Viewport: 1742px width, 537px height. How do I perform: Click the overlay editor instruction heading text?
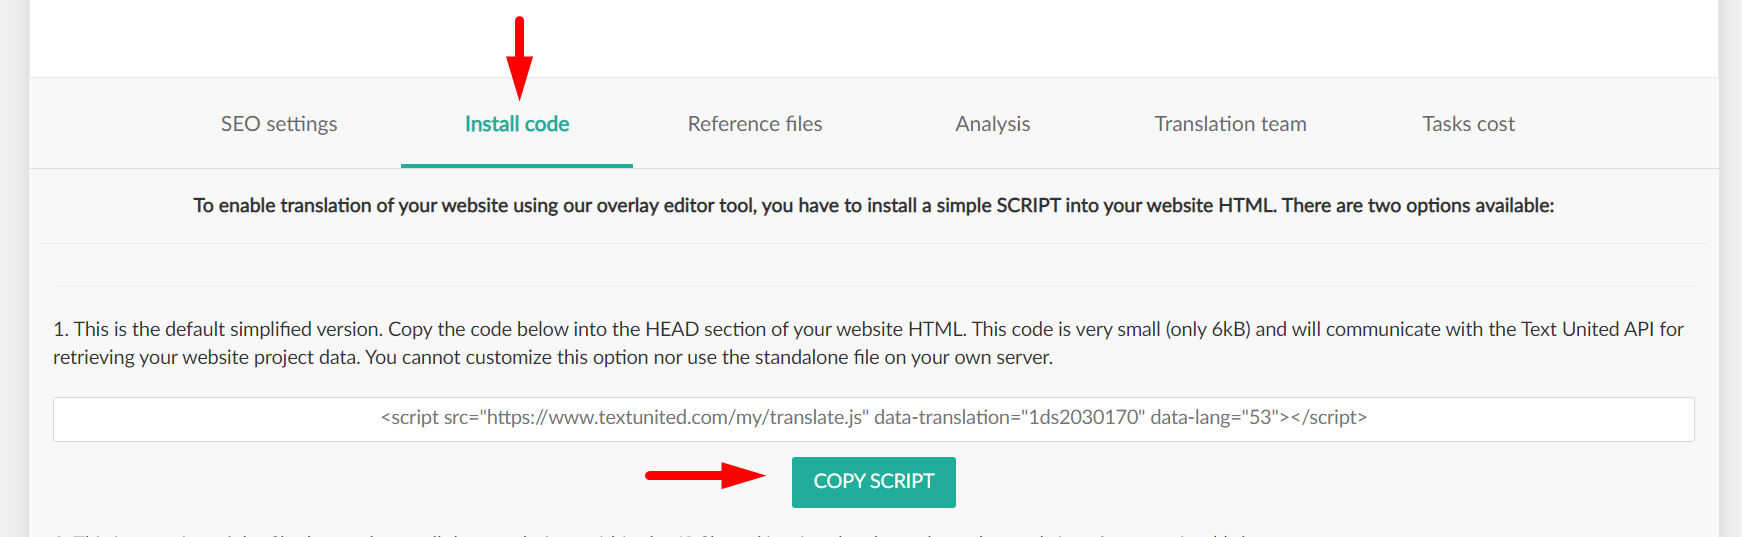[x=874, y=206]
